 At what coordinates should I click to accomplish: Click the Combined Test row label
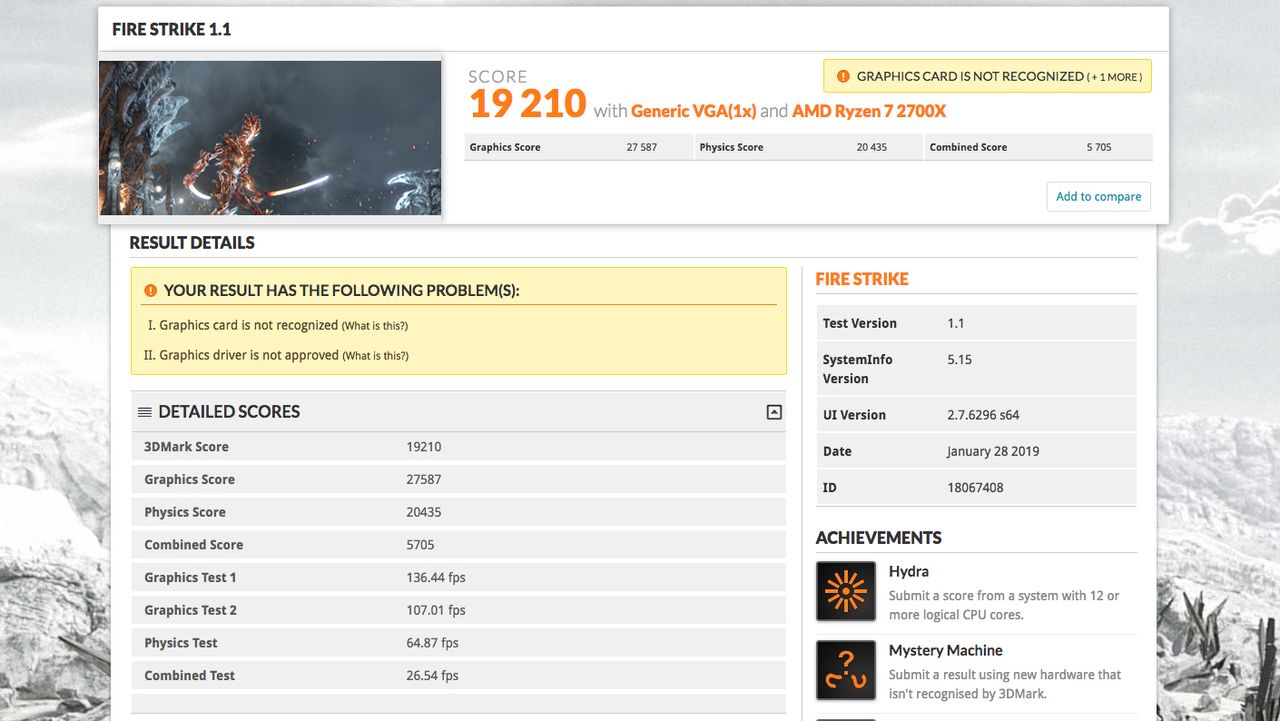pyautogui.click(x=189, y=676)
